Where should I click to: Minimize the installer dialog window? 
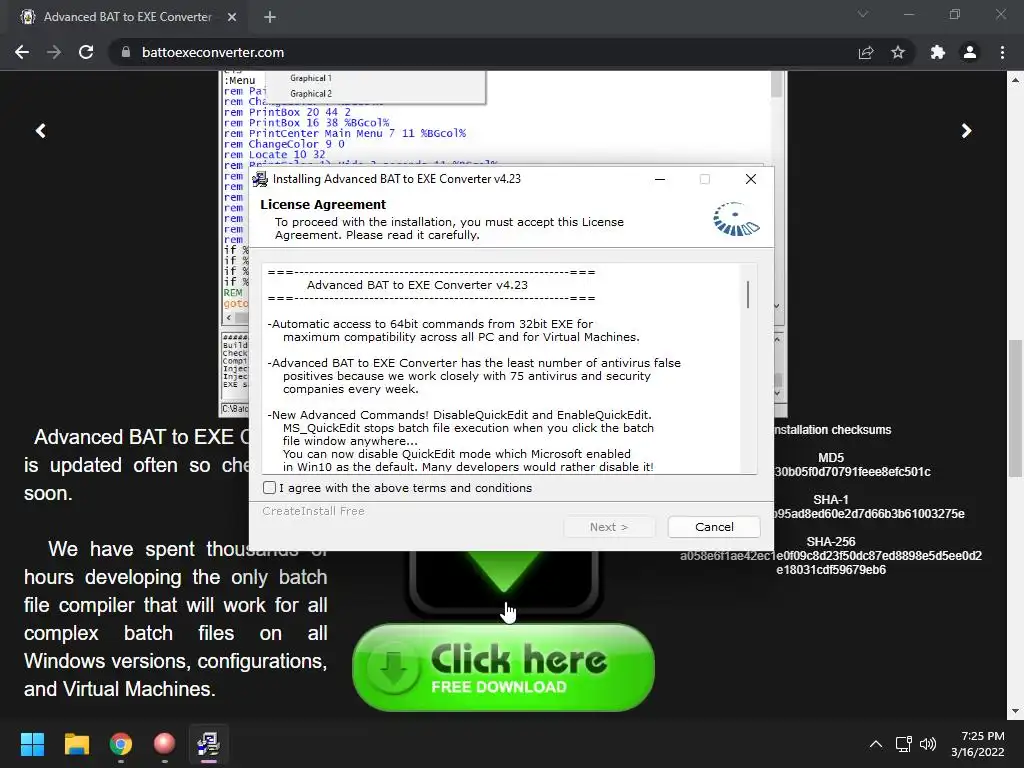click(x=660, y=179)
